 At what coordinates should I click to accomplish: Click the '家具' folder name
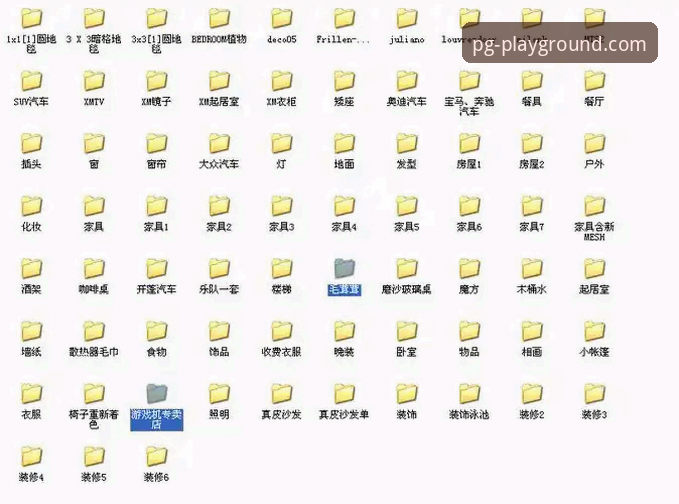(x=94, y=226)
